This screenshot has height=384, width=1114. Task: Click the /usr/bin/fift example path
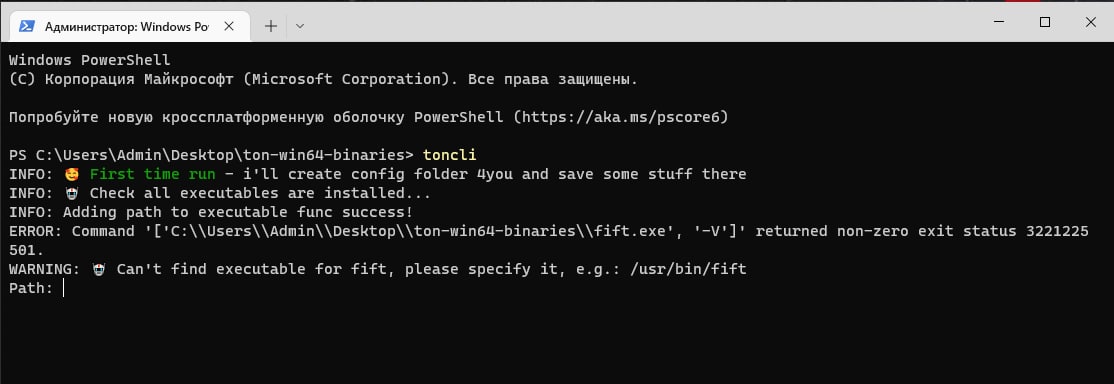pos(688,270)
